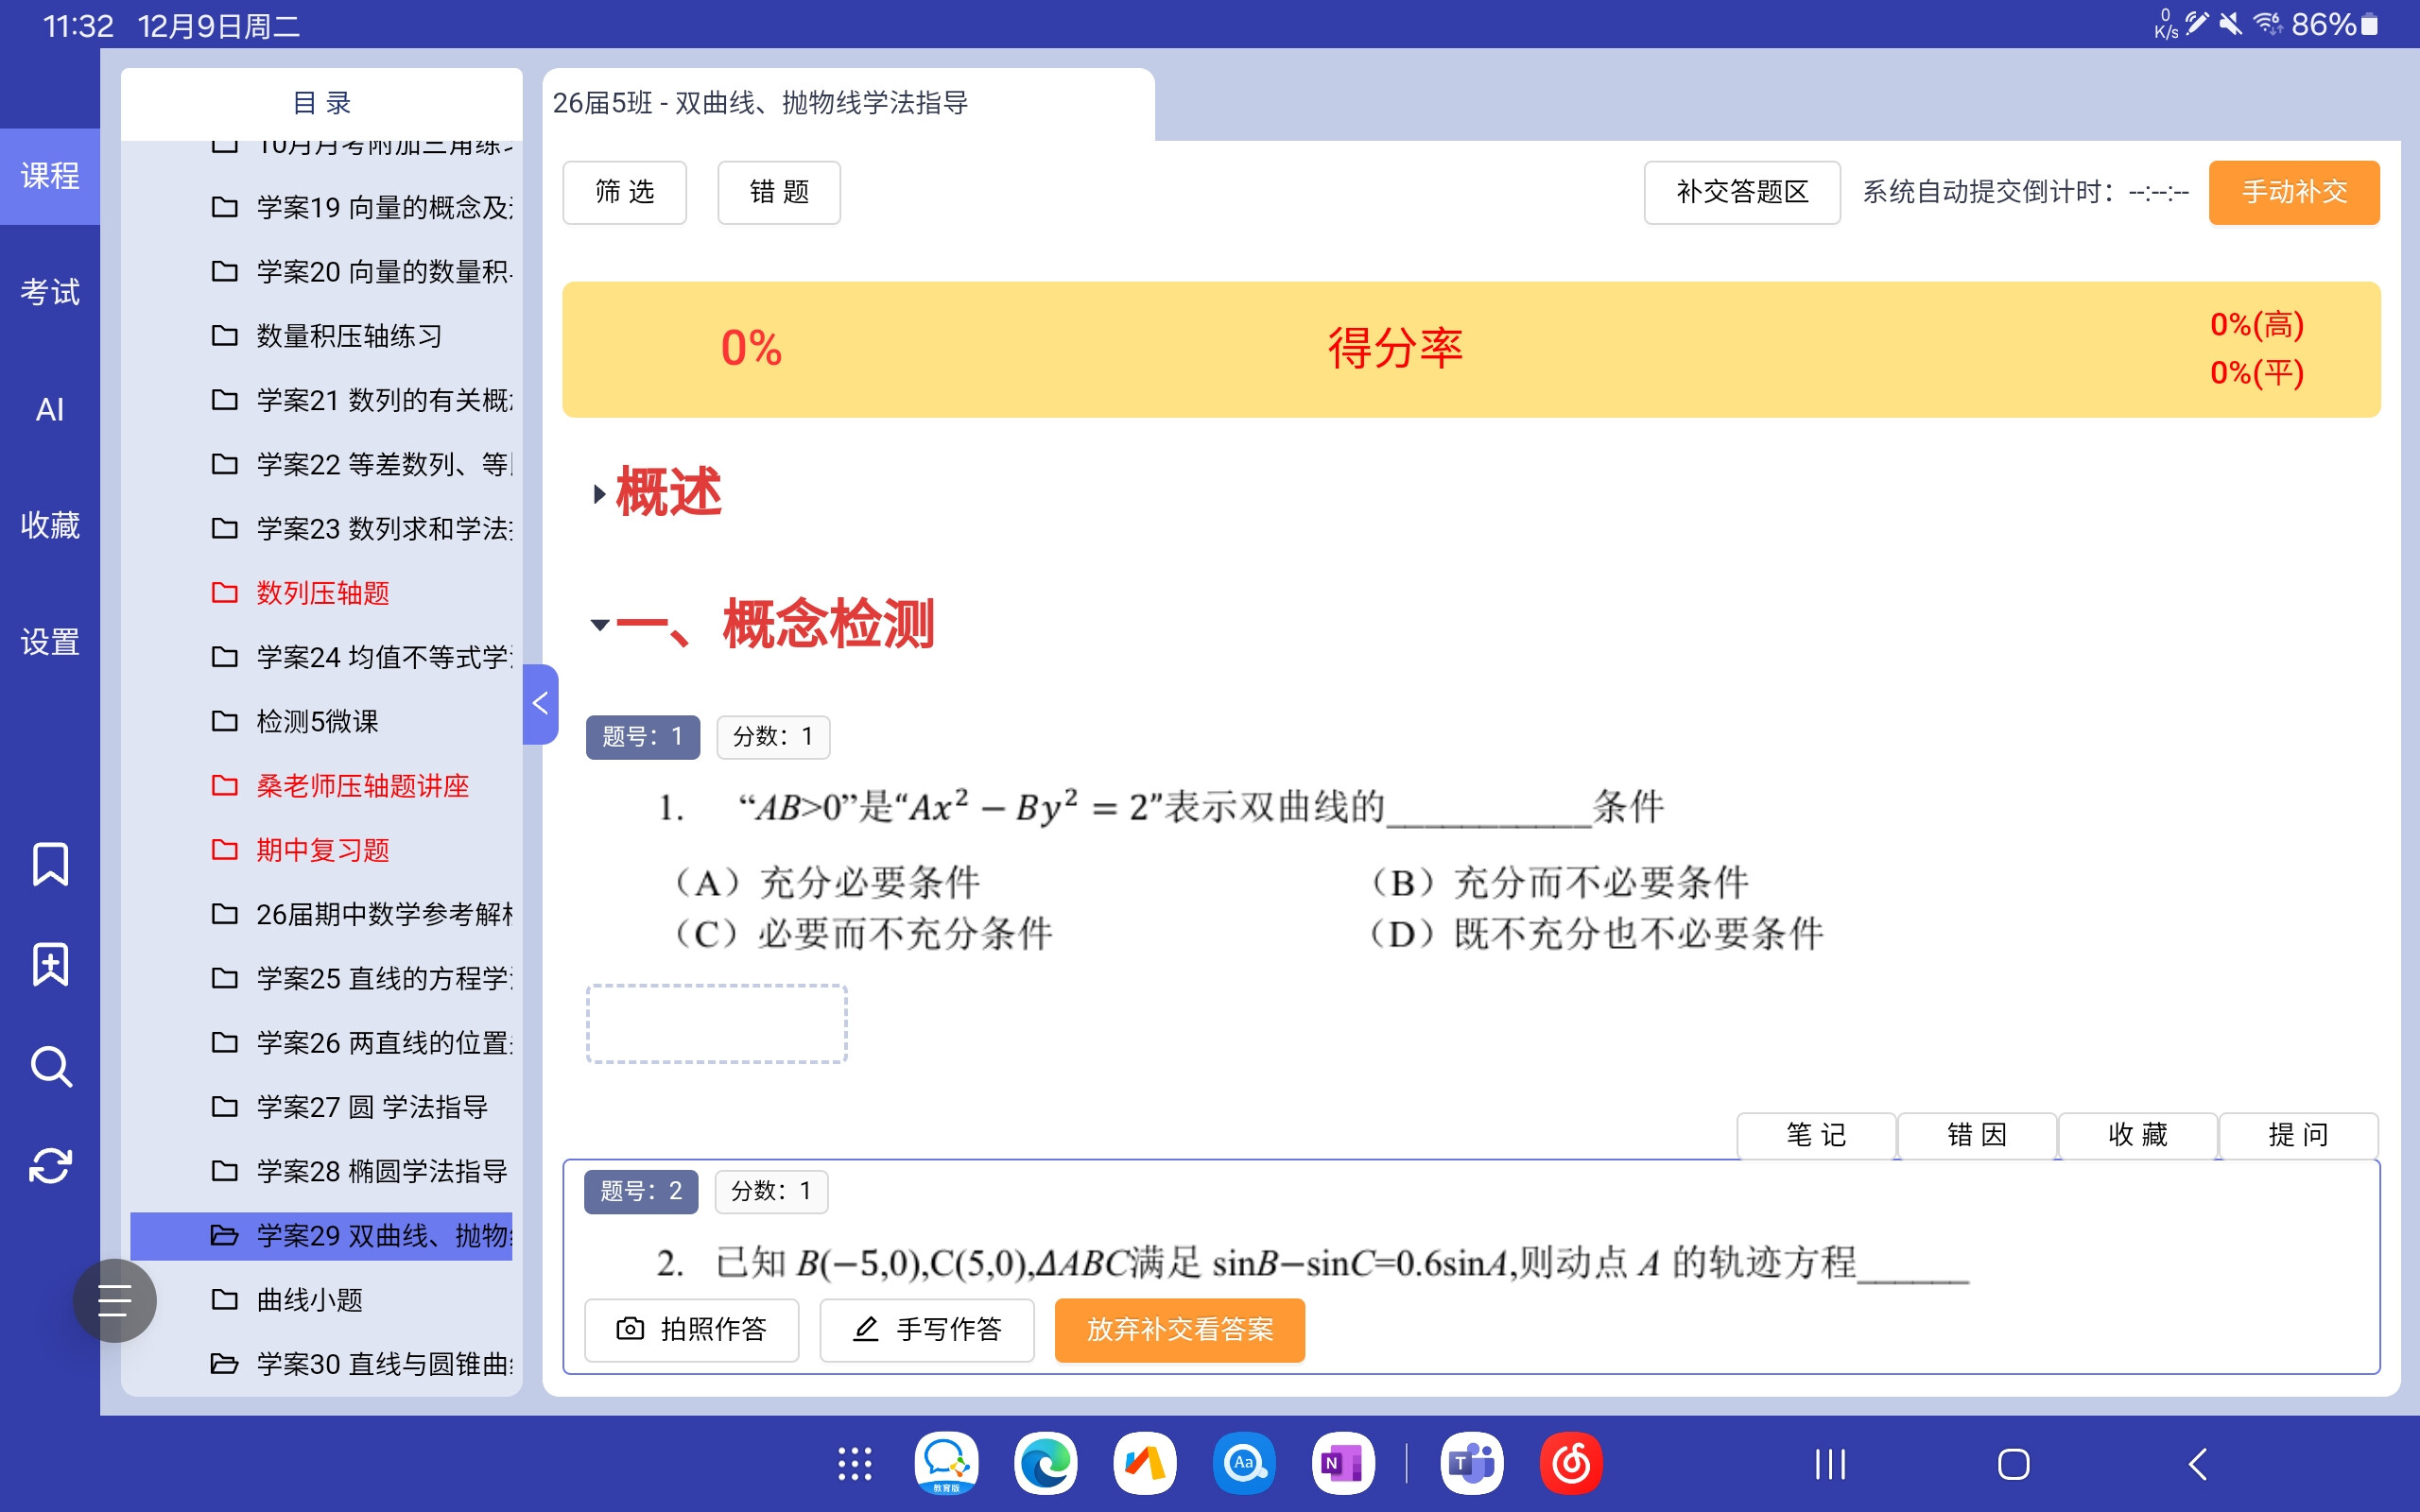This screenshot has height=1512, width=2420.
Task: Expand the 概述 section triangle
Action: pos(599,493)
